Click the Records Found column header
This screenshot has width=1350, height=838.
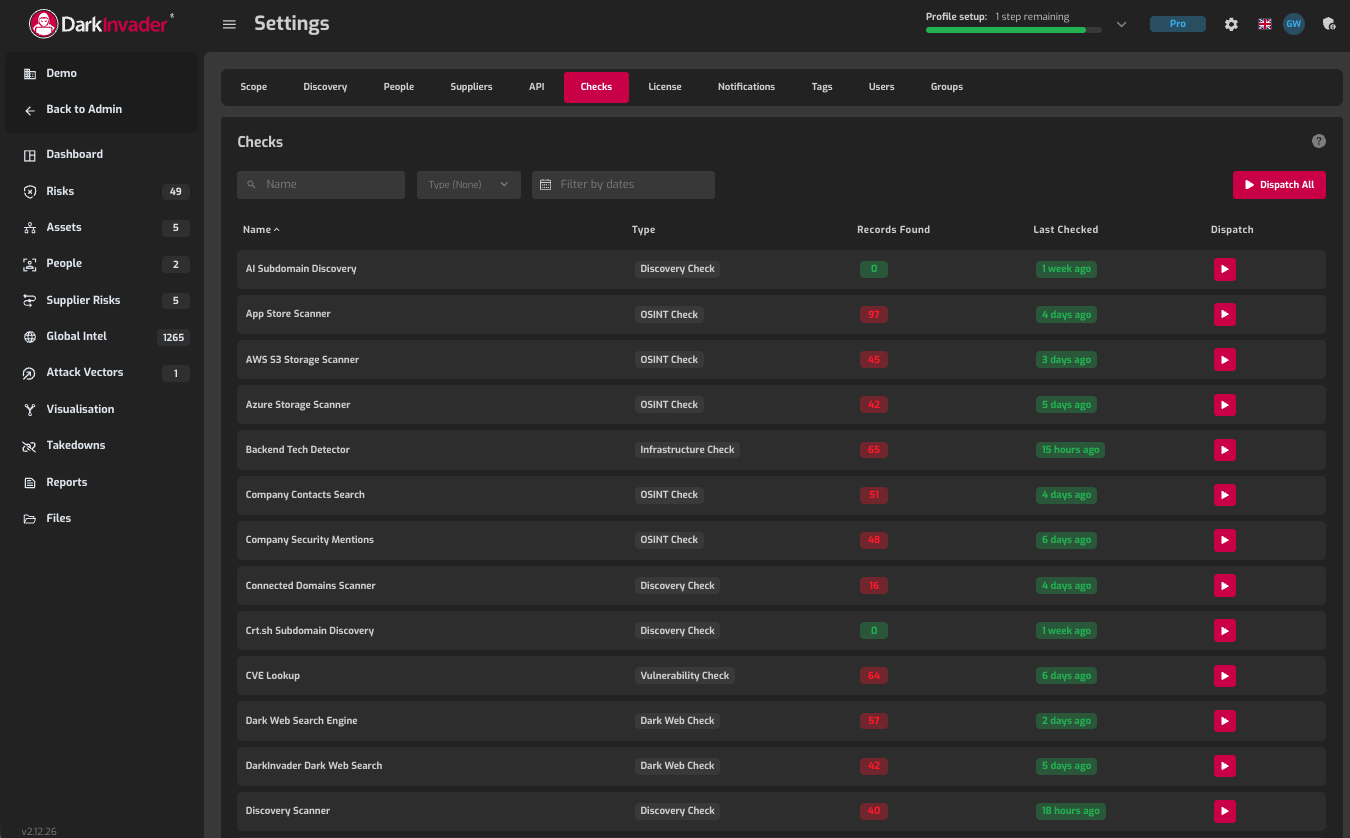click(x=893, y=229)
